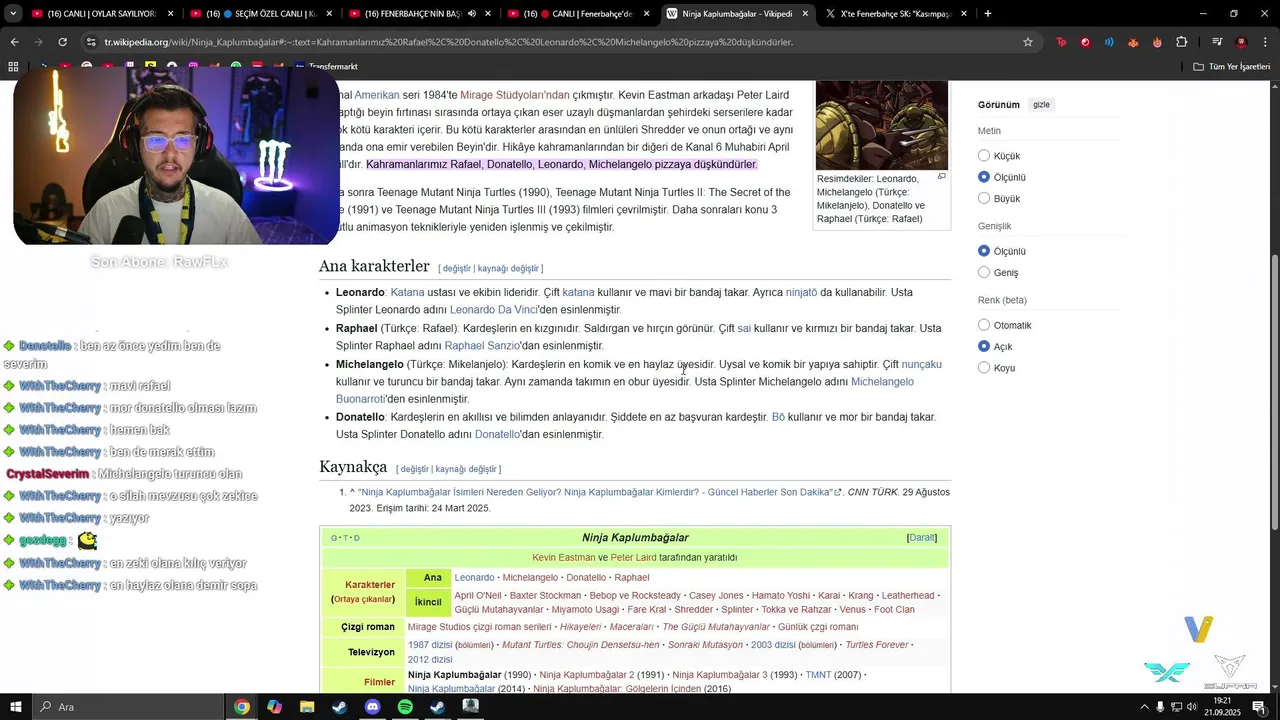This screenshot has width=1280, height=720.
Task: Switch to the SEÇİM ÖZEL CANLI tab
Action: tap(262, 13)
